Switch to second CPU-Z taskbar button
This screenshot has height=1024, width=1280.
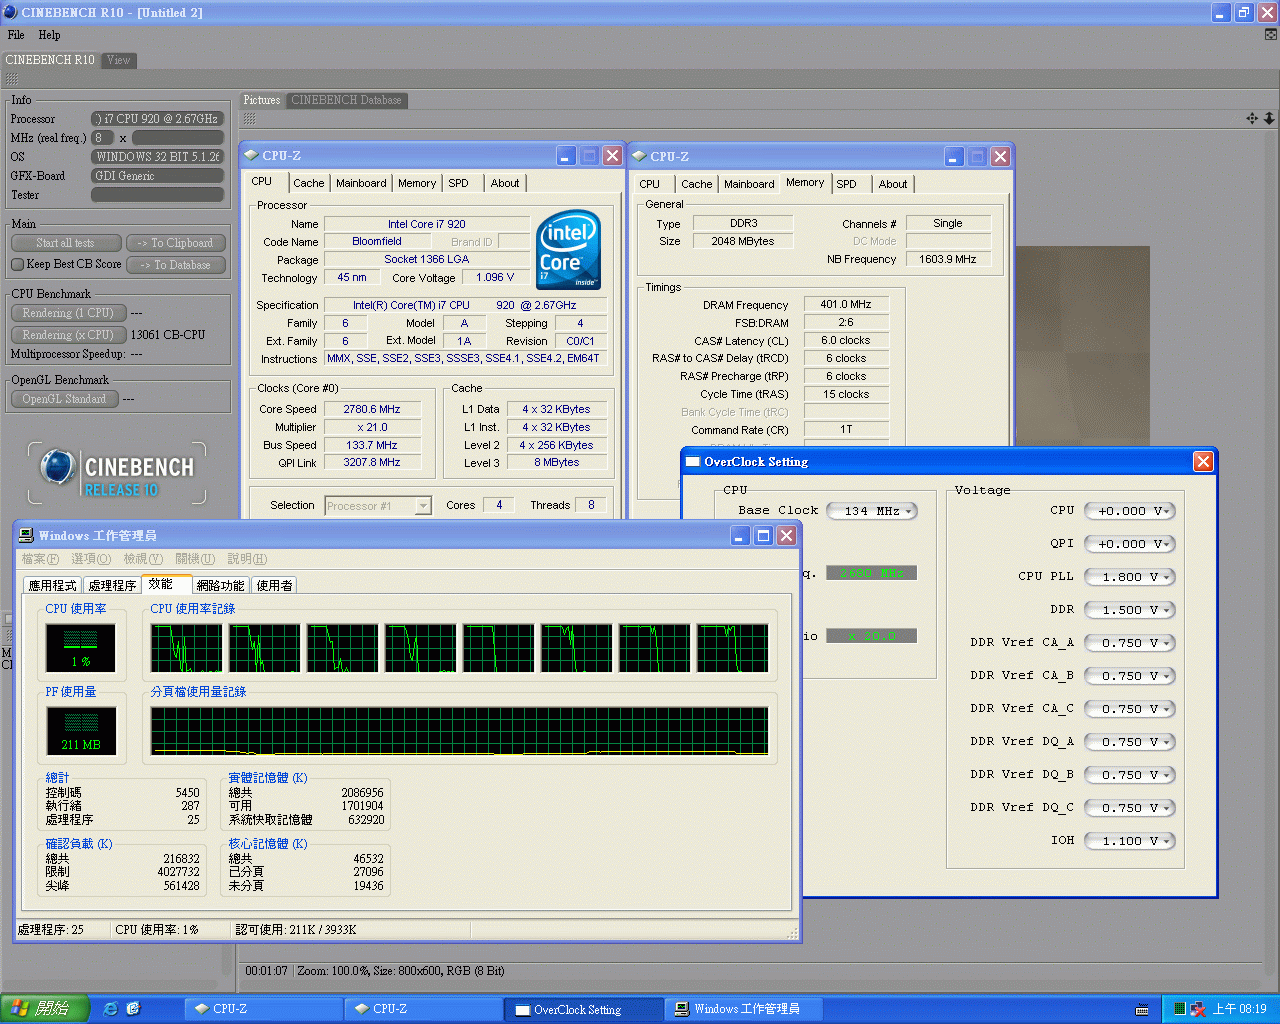(x=424, y=1009)
